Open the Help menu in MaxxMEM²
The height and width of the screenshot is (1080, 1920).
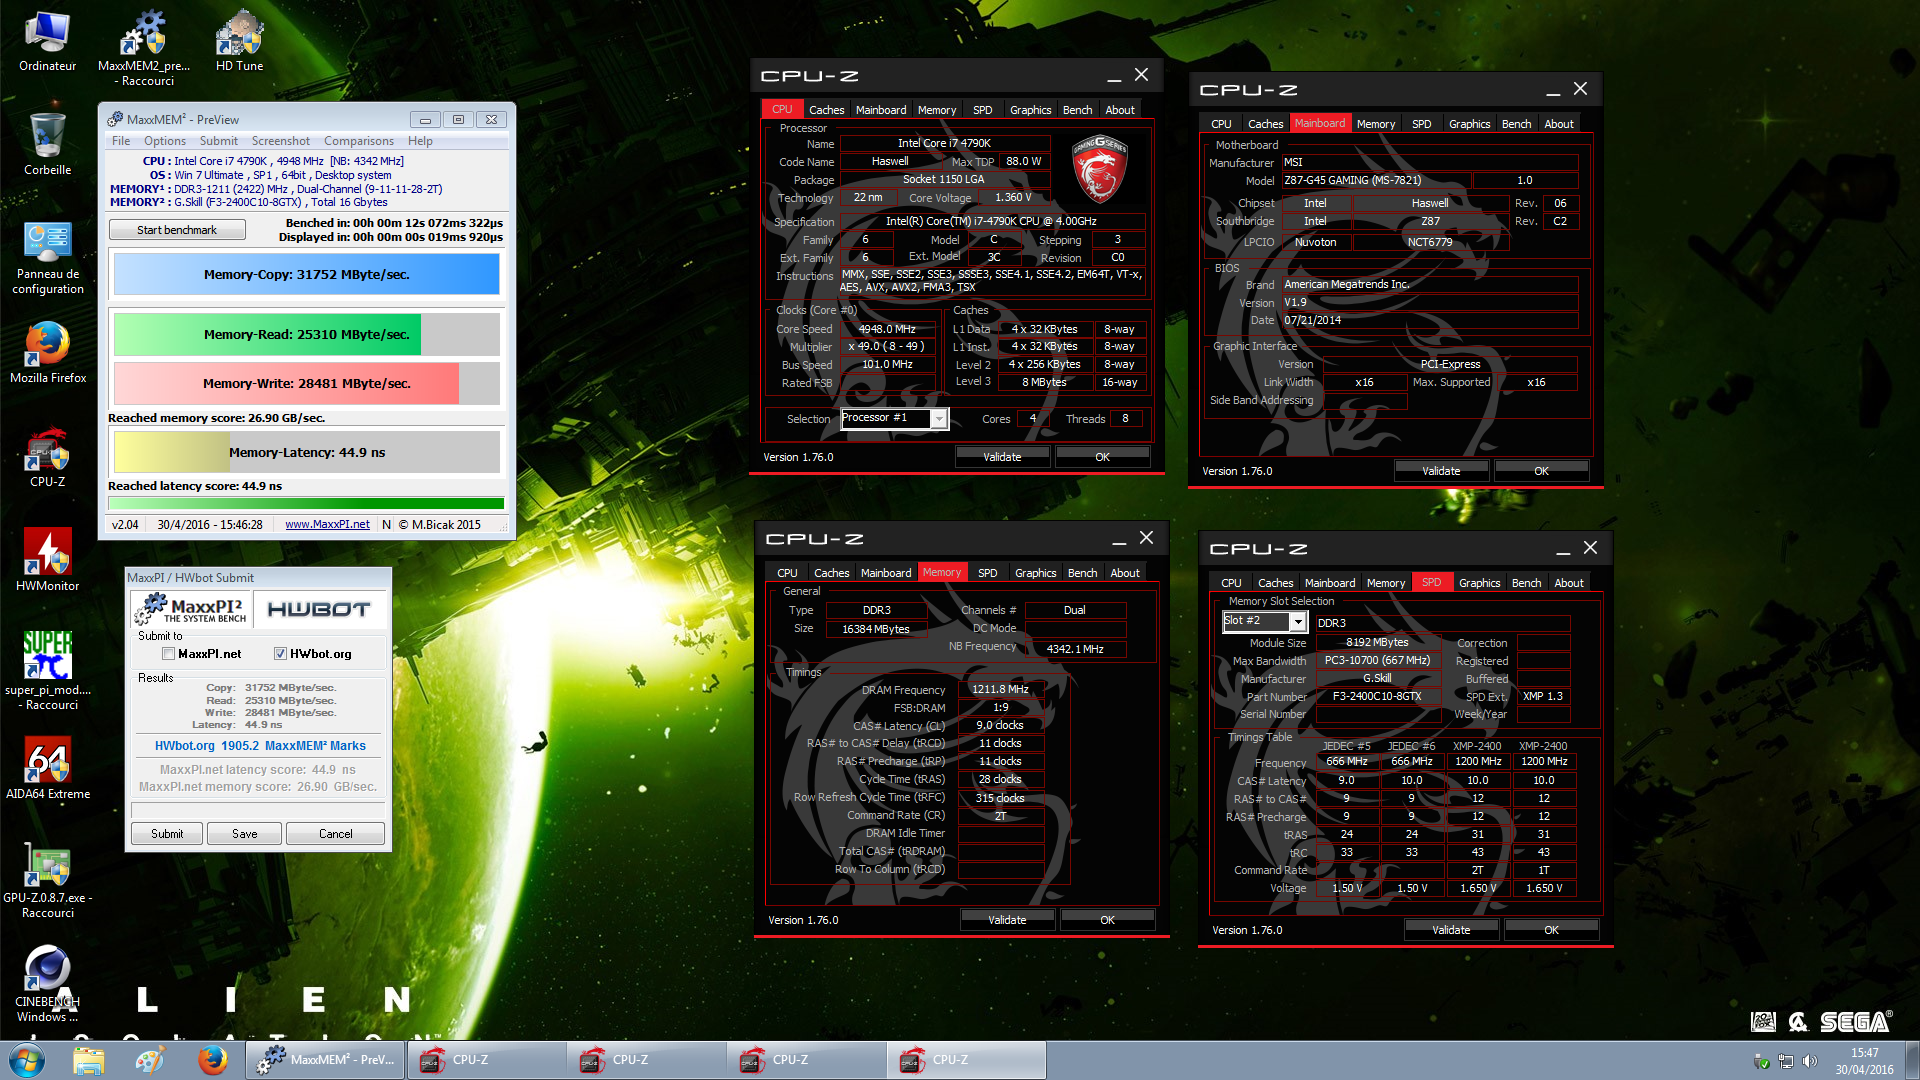point(420,141)
